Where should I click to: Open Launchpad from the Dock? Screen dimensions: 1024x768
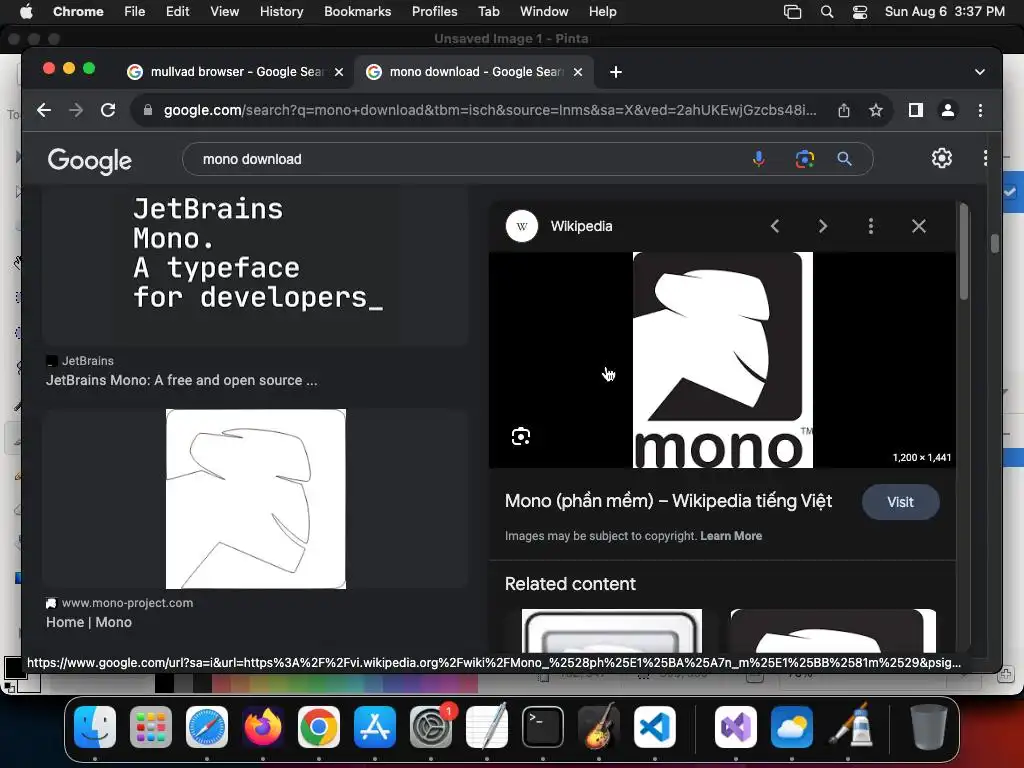[151, 727]
